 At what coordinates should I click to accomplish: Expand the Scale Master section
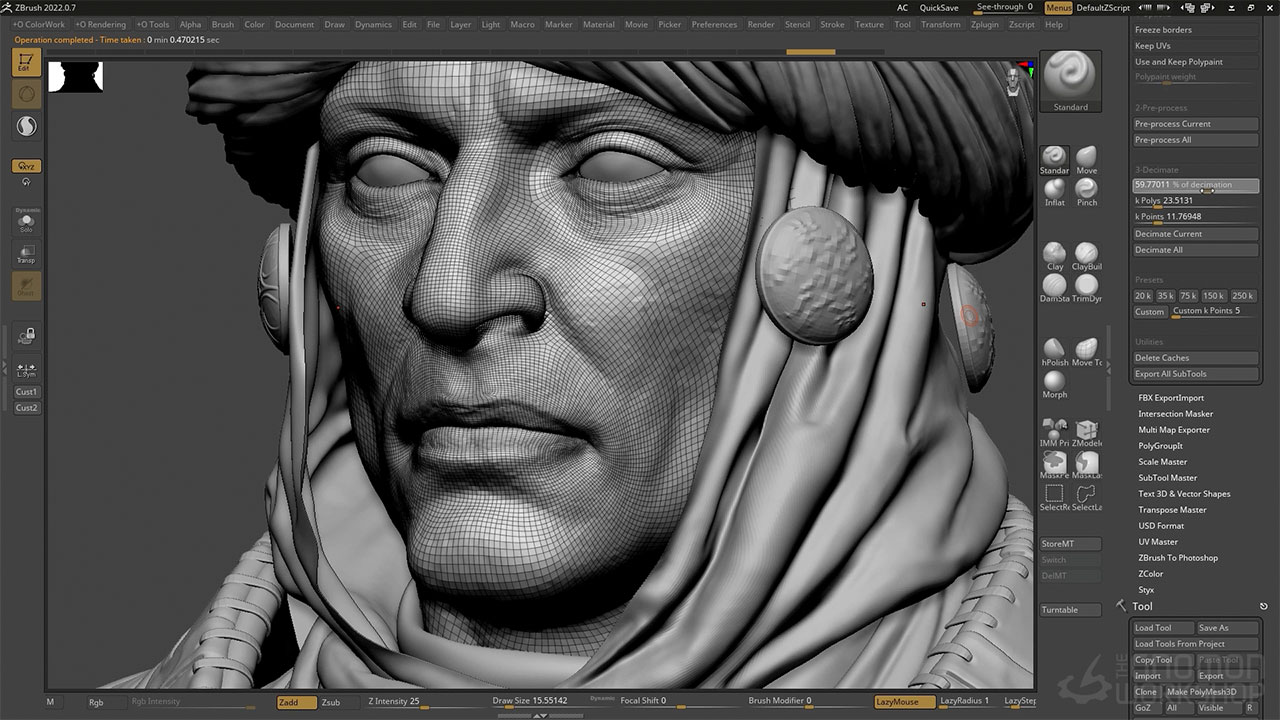click(x=1162, y=462)
